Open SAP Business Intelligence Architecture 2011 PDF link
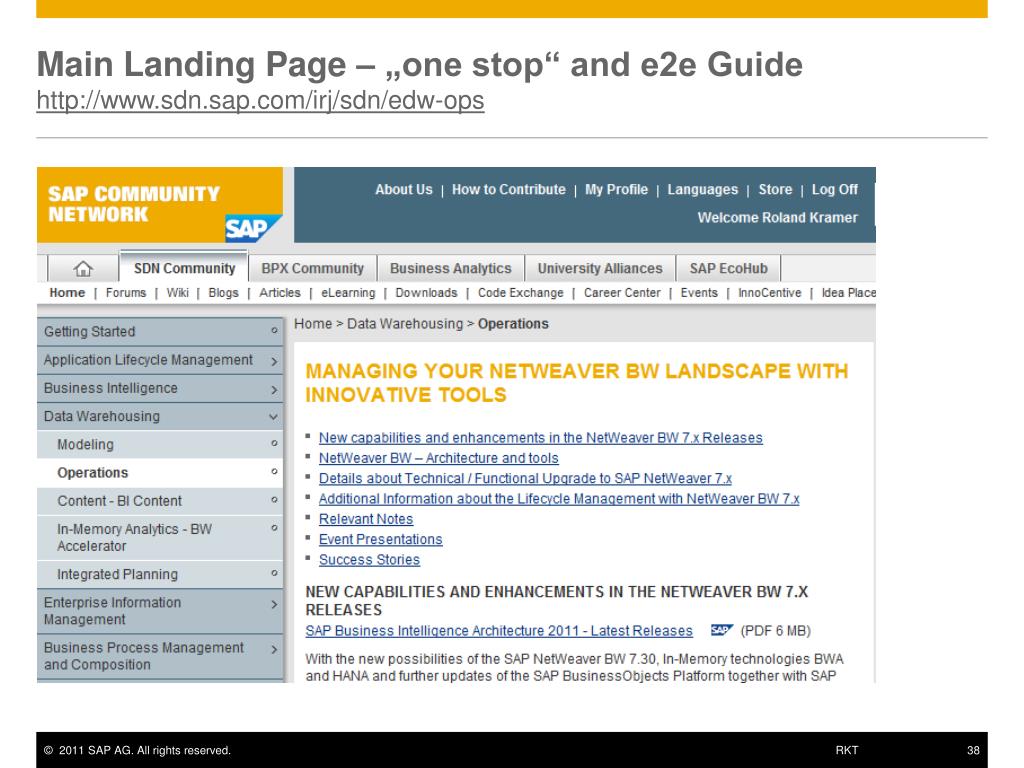 [x=499, y=630]
